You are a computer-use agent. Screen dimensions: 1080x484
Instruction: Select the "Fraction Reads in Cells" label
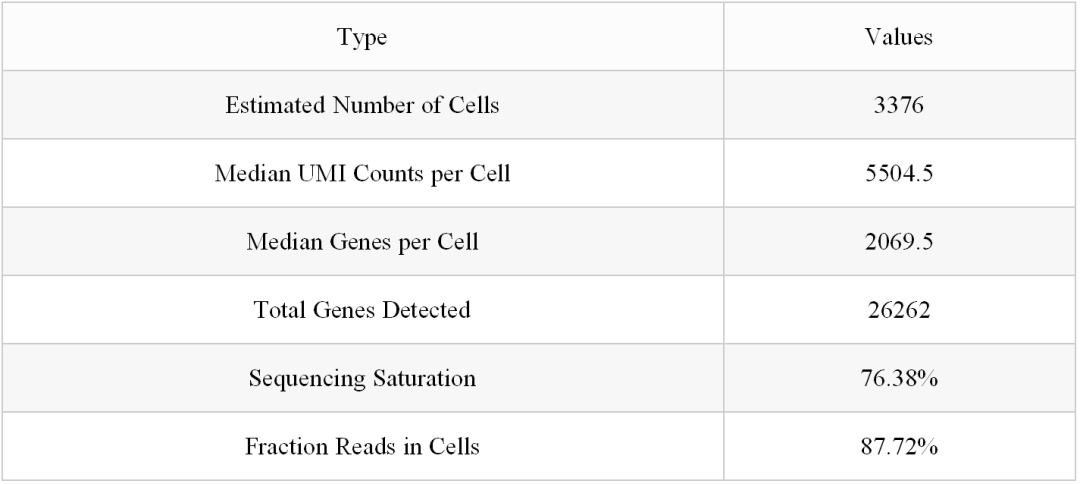coord(362,446)
